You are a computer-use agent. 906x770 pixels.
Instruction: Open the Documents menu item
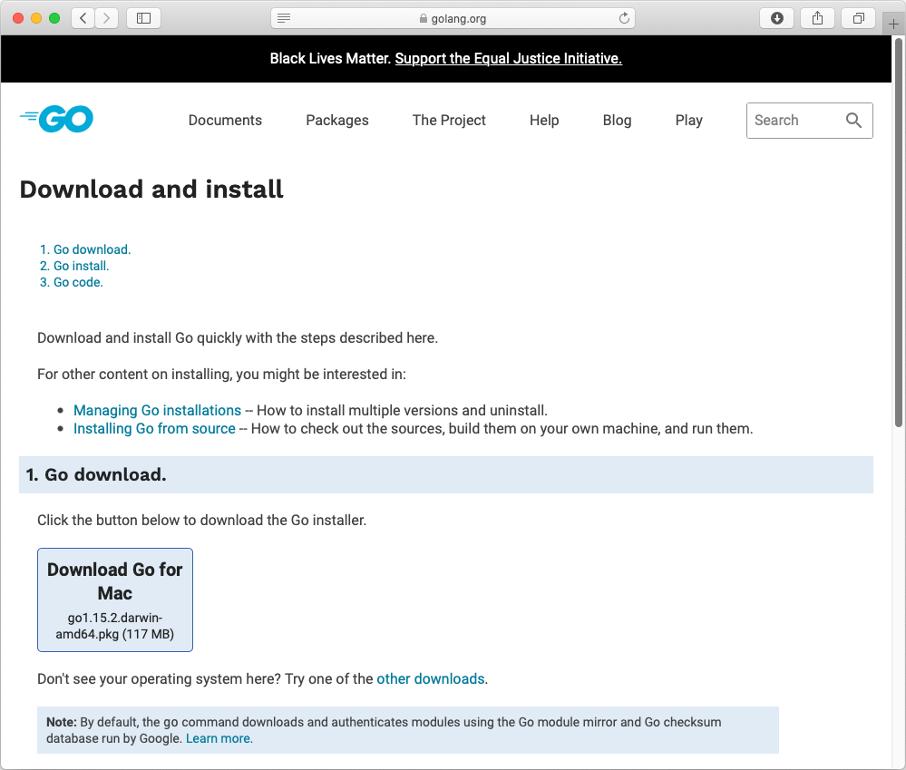pyautogui.click(x=225, y=120)
